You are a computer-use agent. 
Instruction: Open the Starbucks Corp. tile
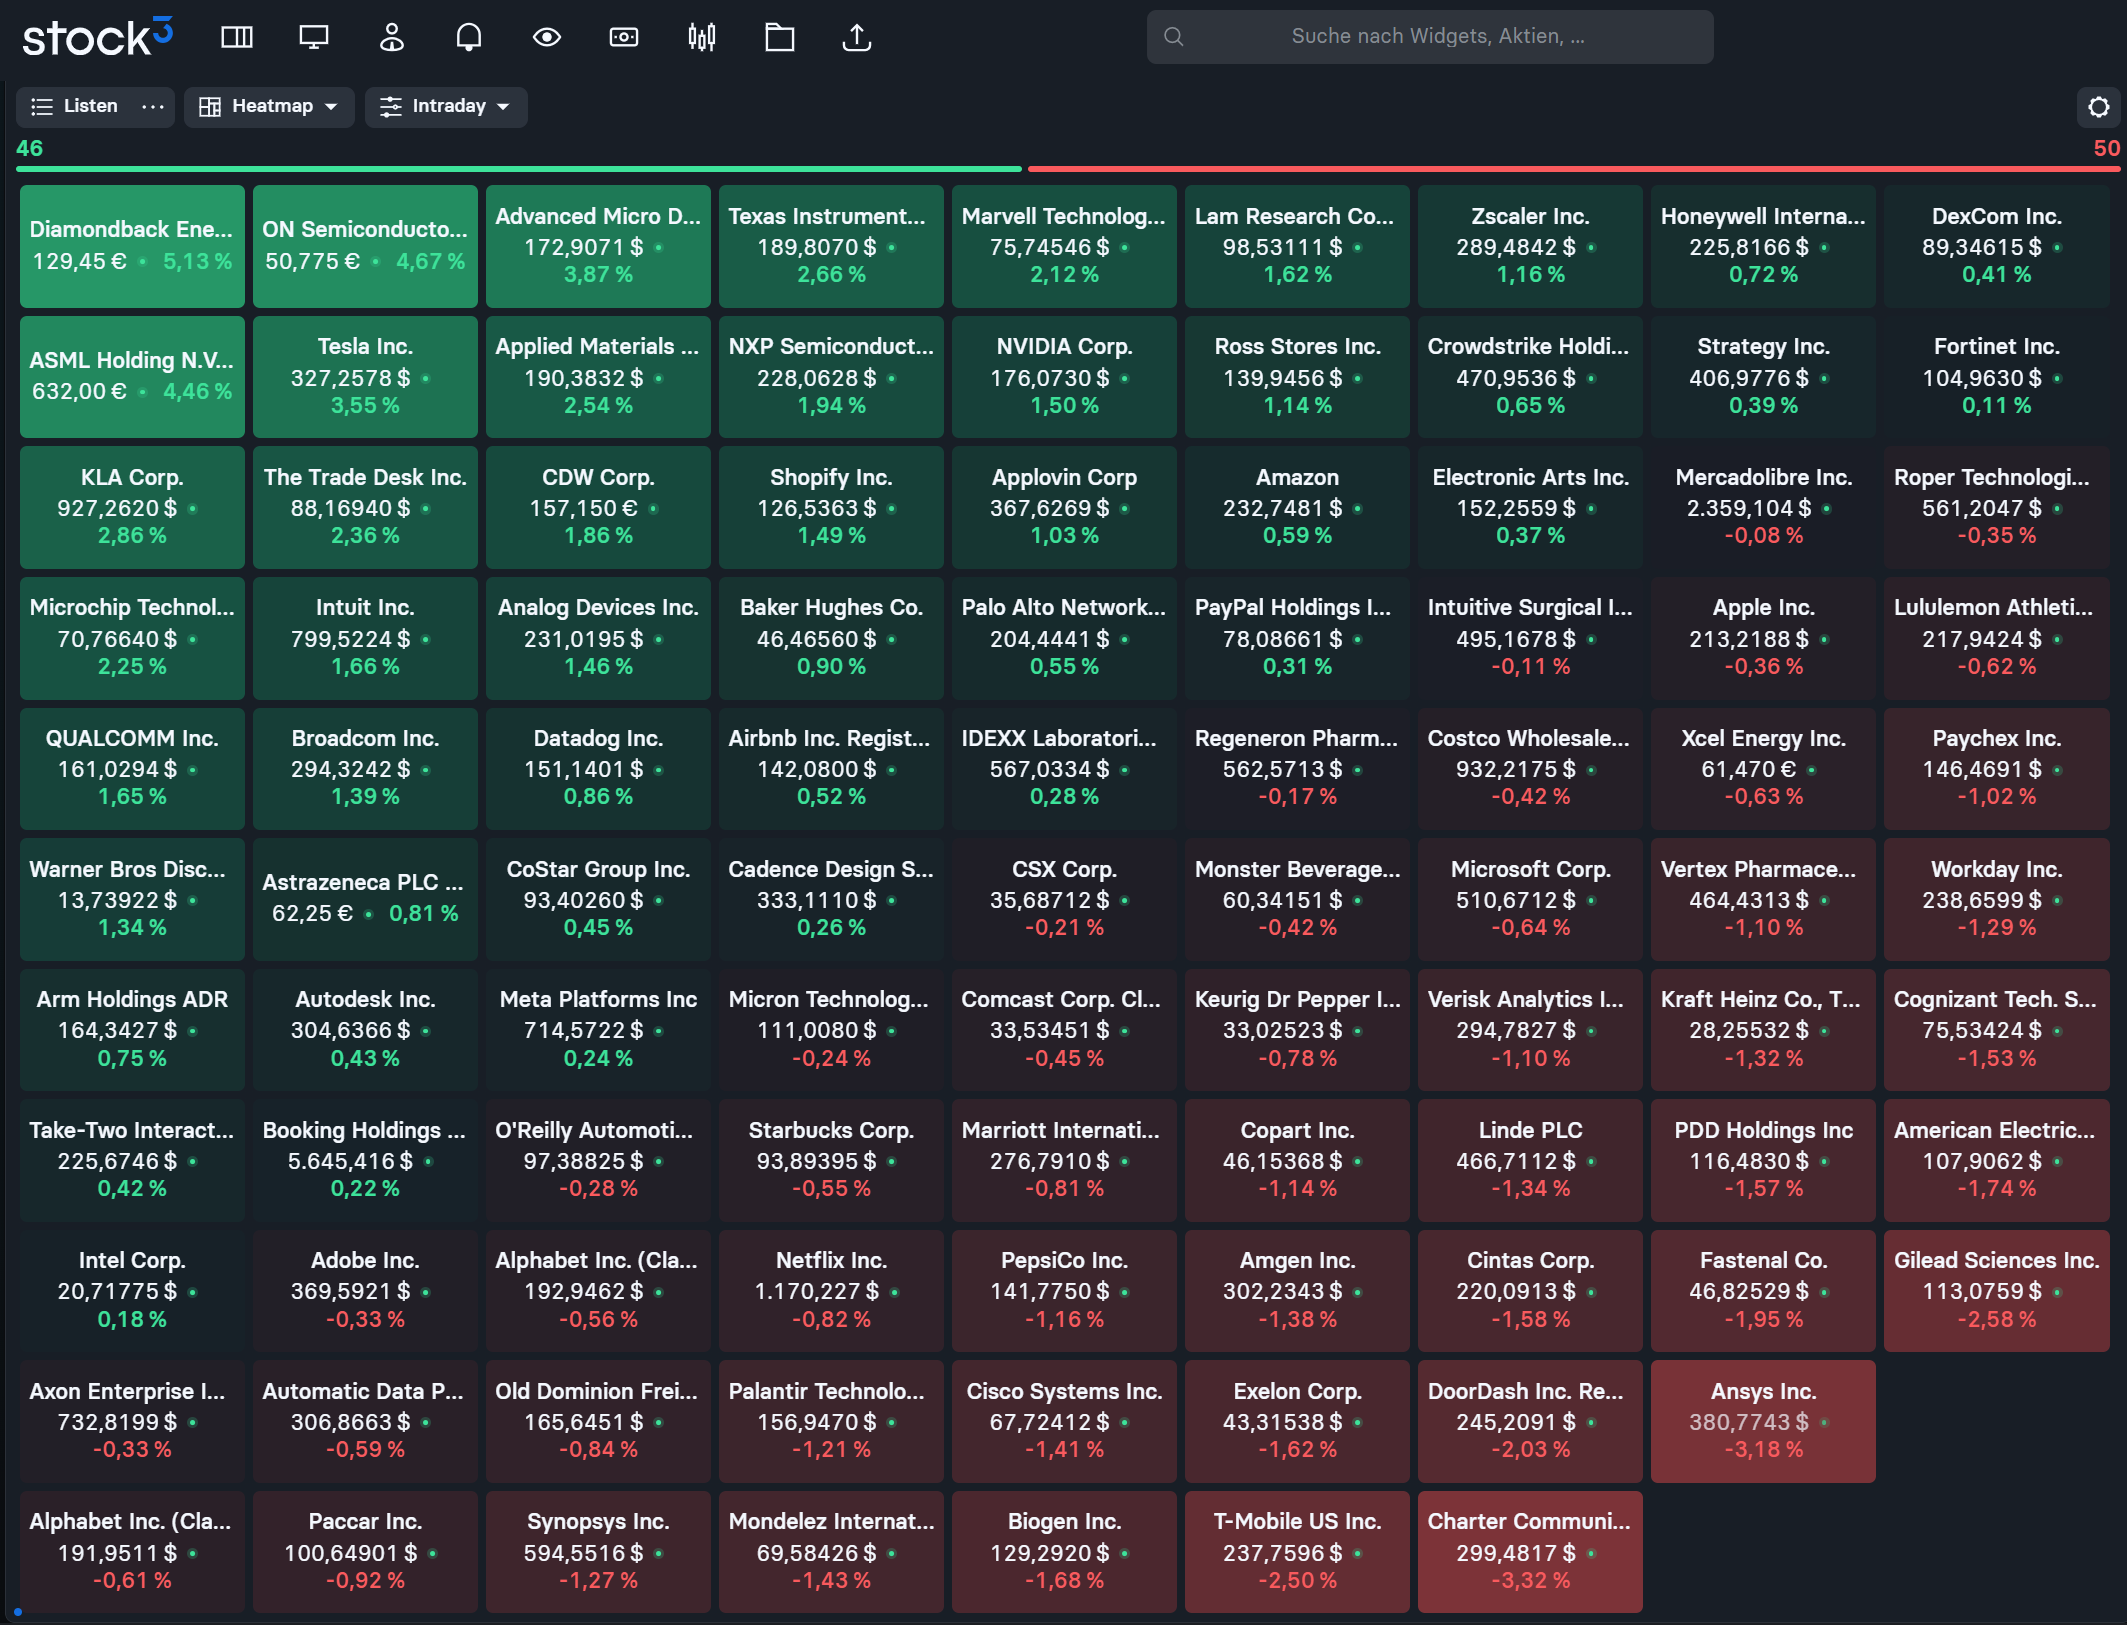pyautogui.click(x=831, y=1160)
